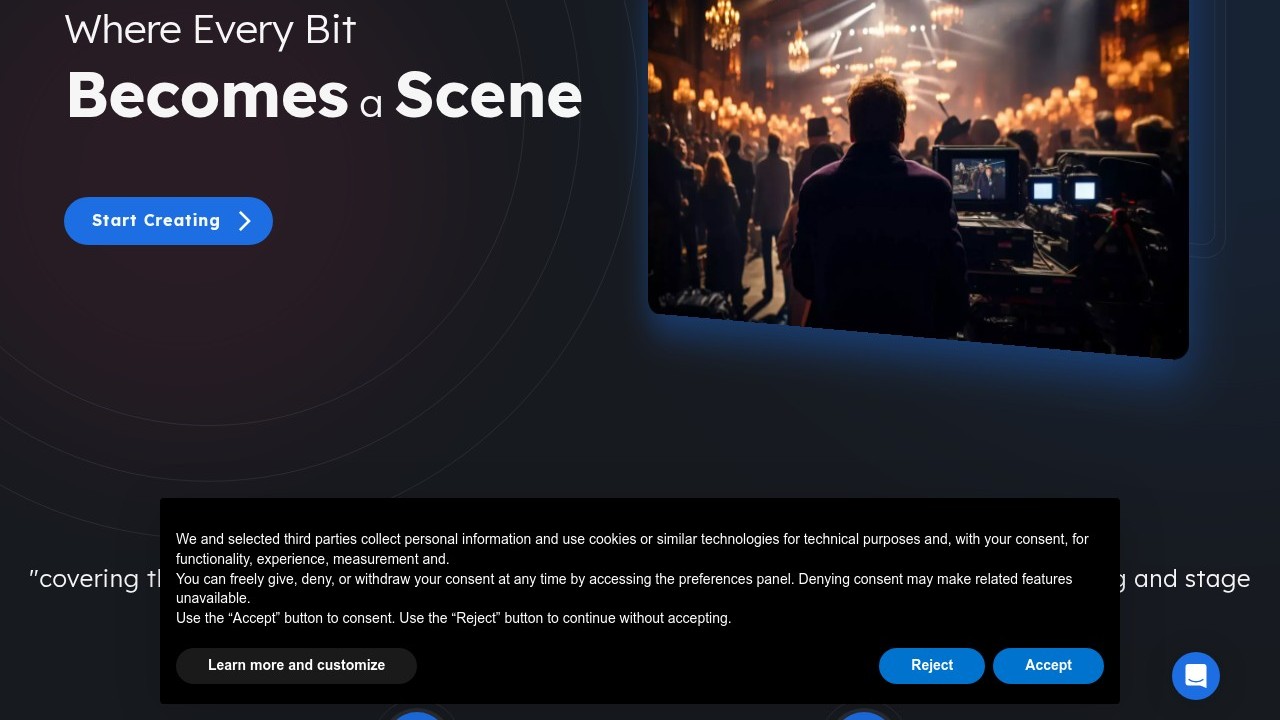Click the bold word 'Scene' in headline

click(488, 95)
